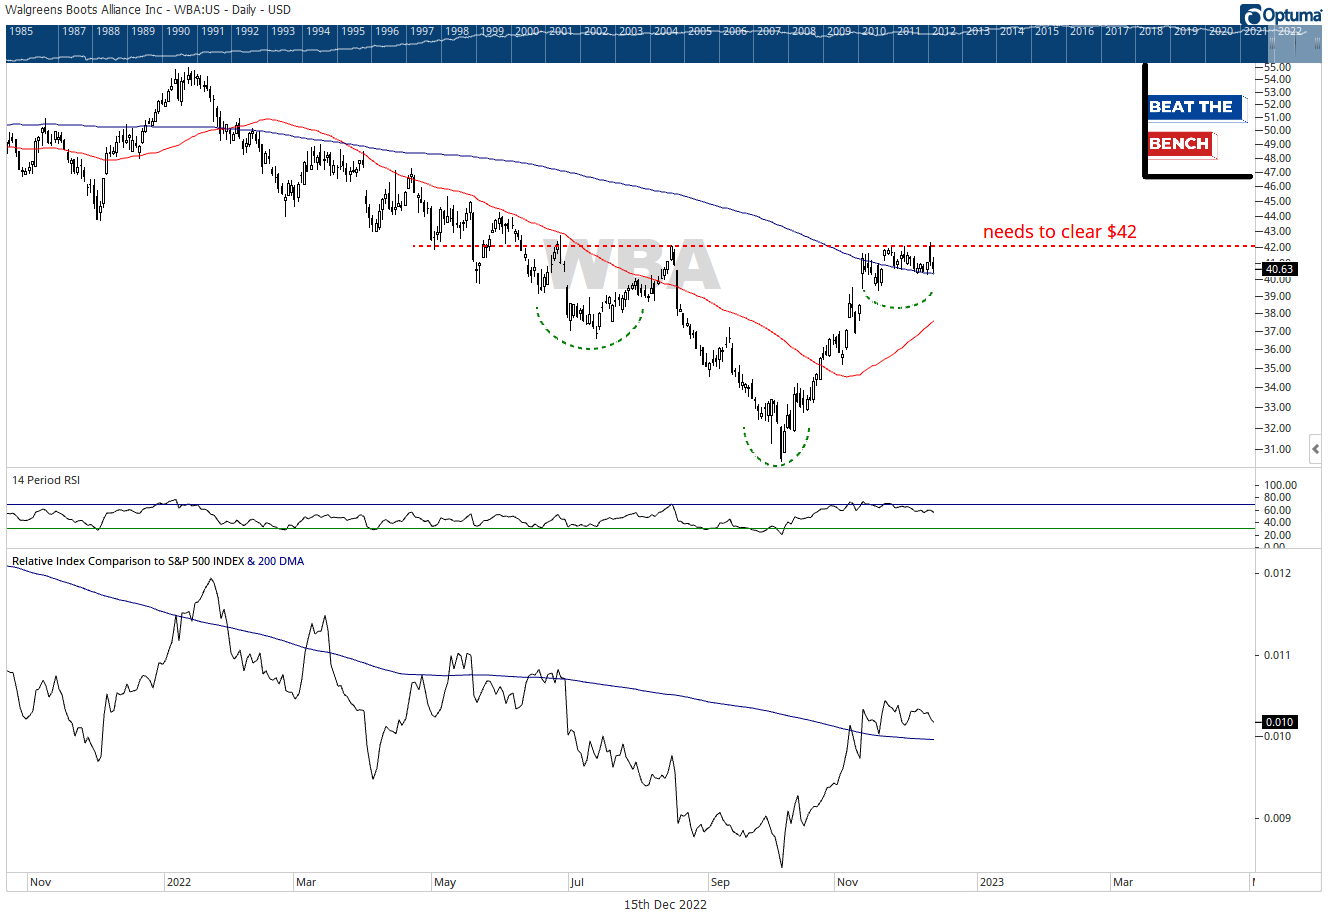Select the green dotted arc under the lowest candles
The width and height of the screenshot is (1328, 924).
click(x=776, y=448)
